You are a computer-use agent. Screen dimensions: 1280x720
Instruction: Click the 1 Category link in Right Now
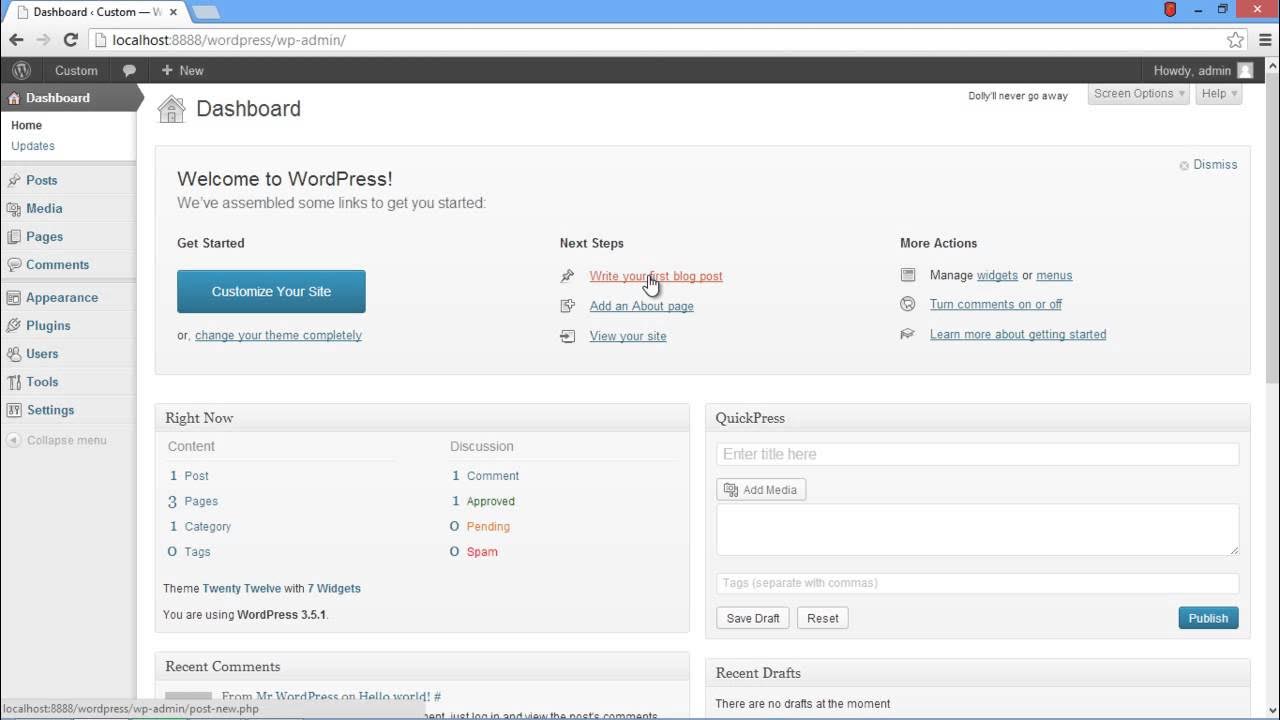tap(200, 527)
